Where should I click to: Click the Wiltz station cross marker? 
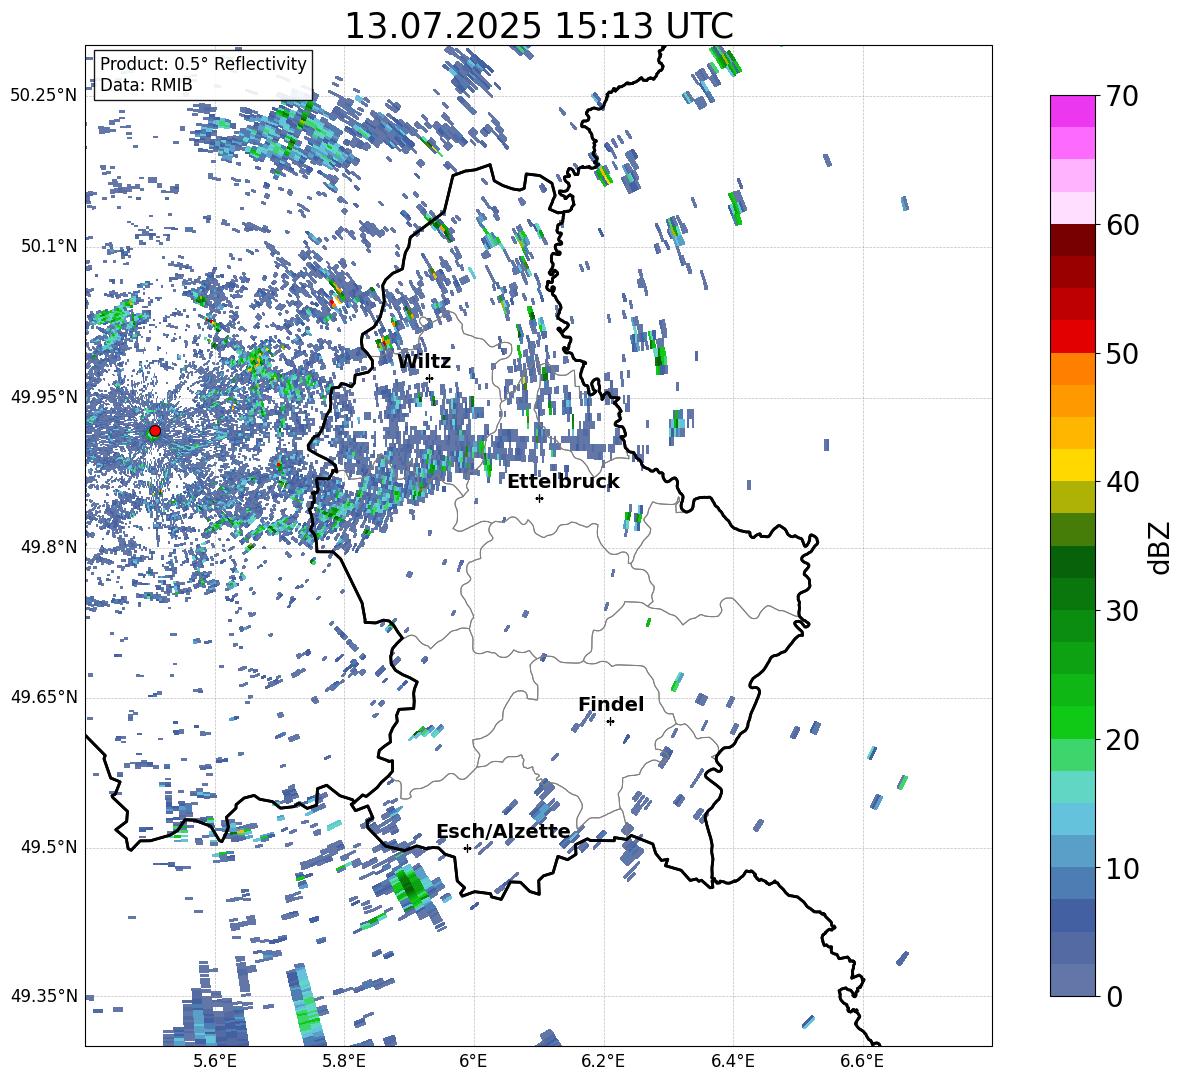tap(430, 378)
